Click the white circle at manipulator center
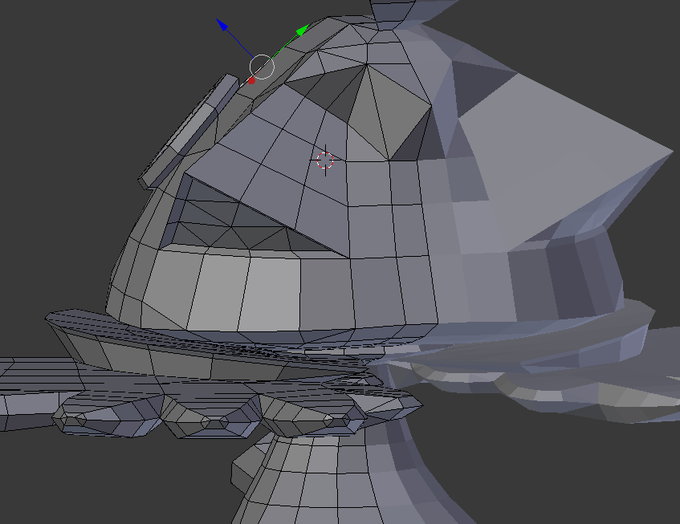 [x=262, y=67]
